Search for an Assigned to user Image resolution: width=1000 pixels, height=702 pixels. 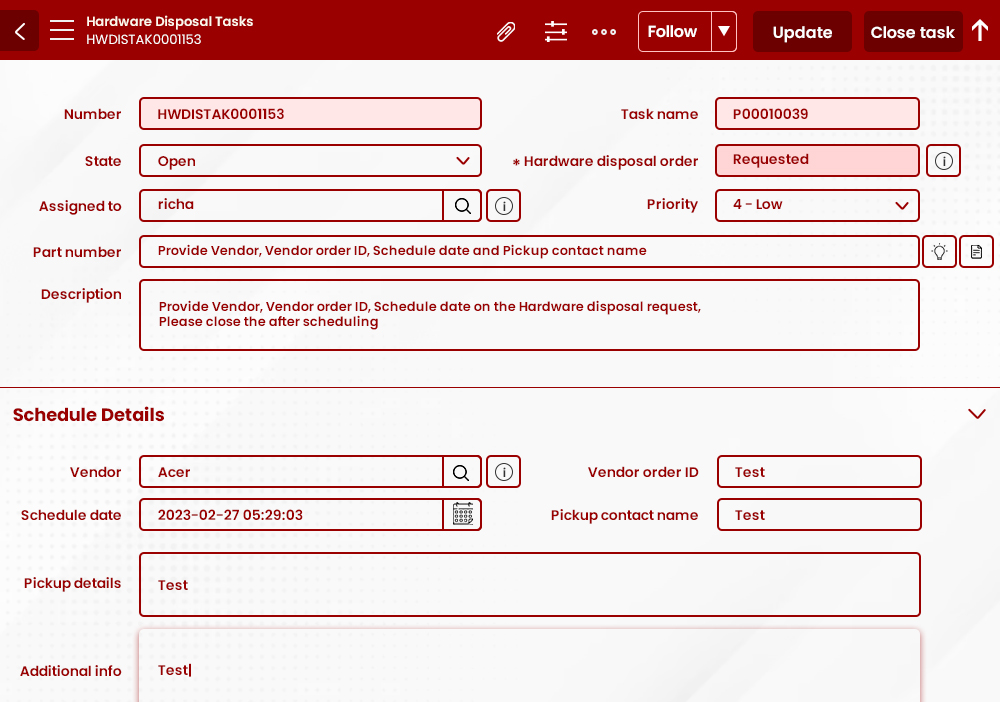click(x=462, y=205)
